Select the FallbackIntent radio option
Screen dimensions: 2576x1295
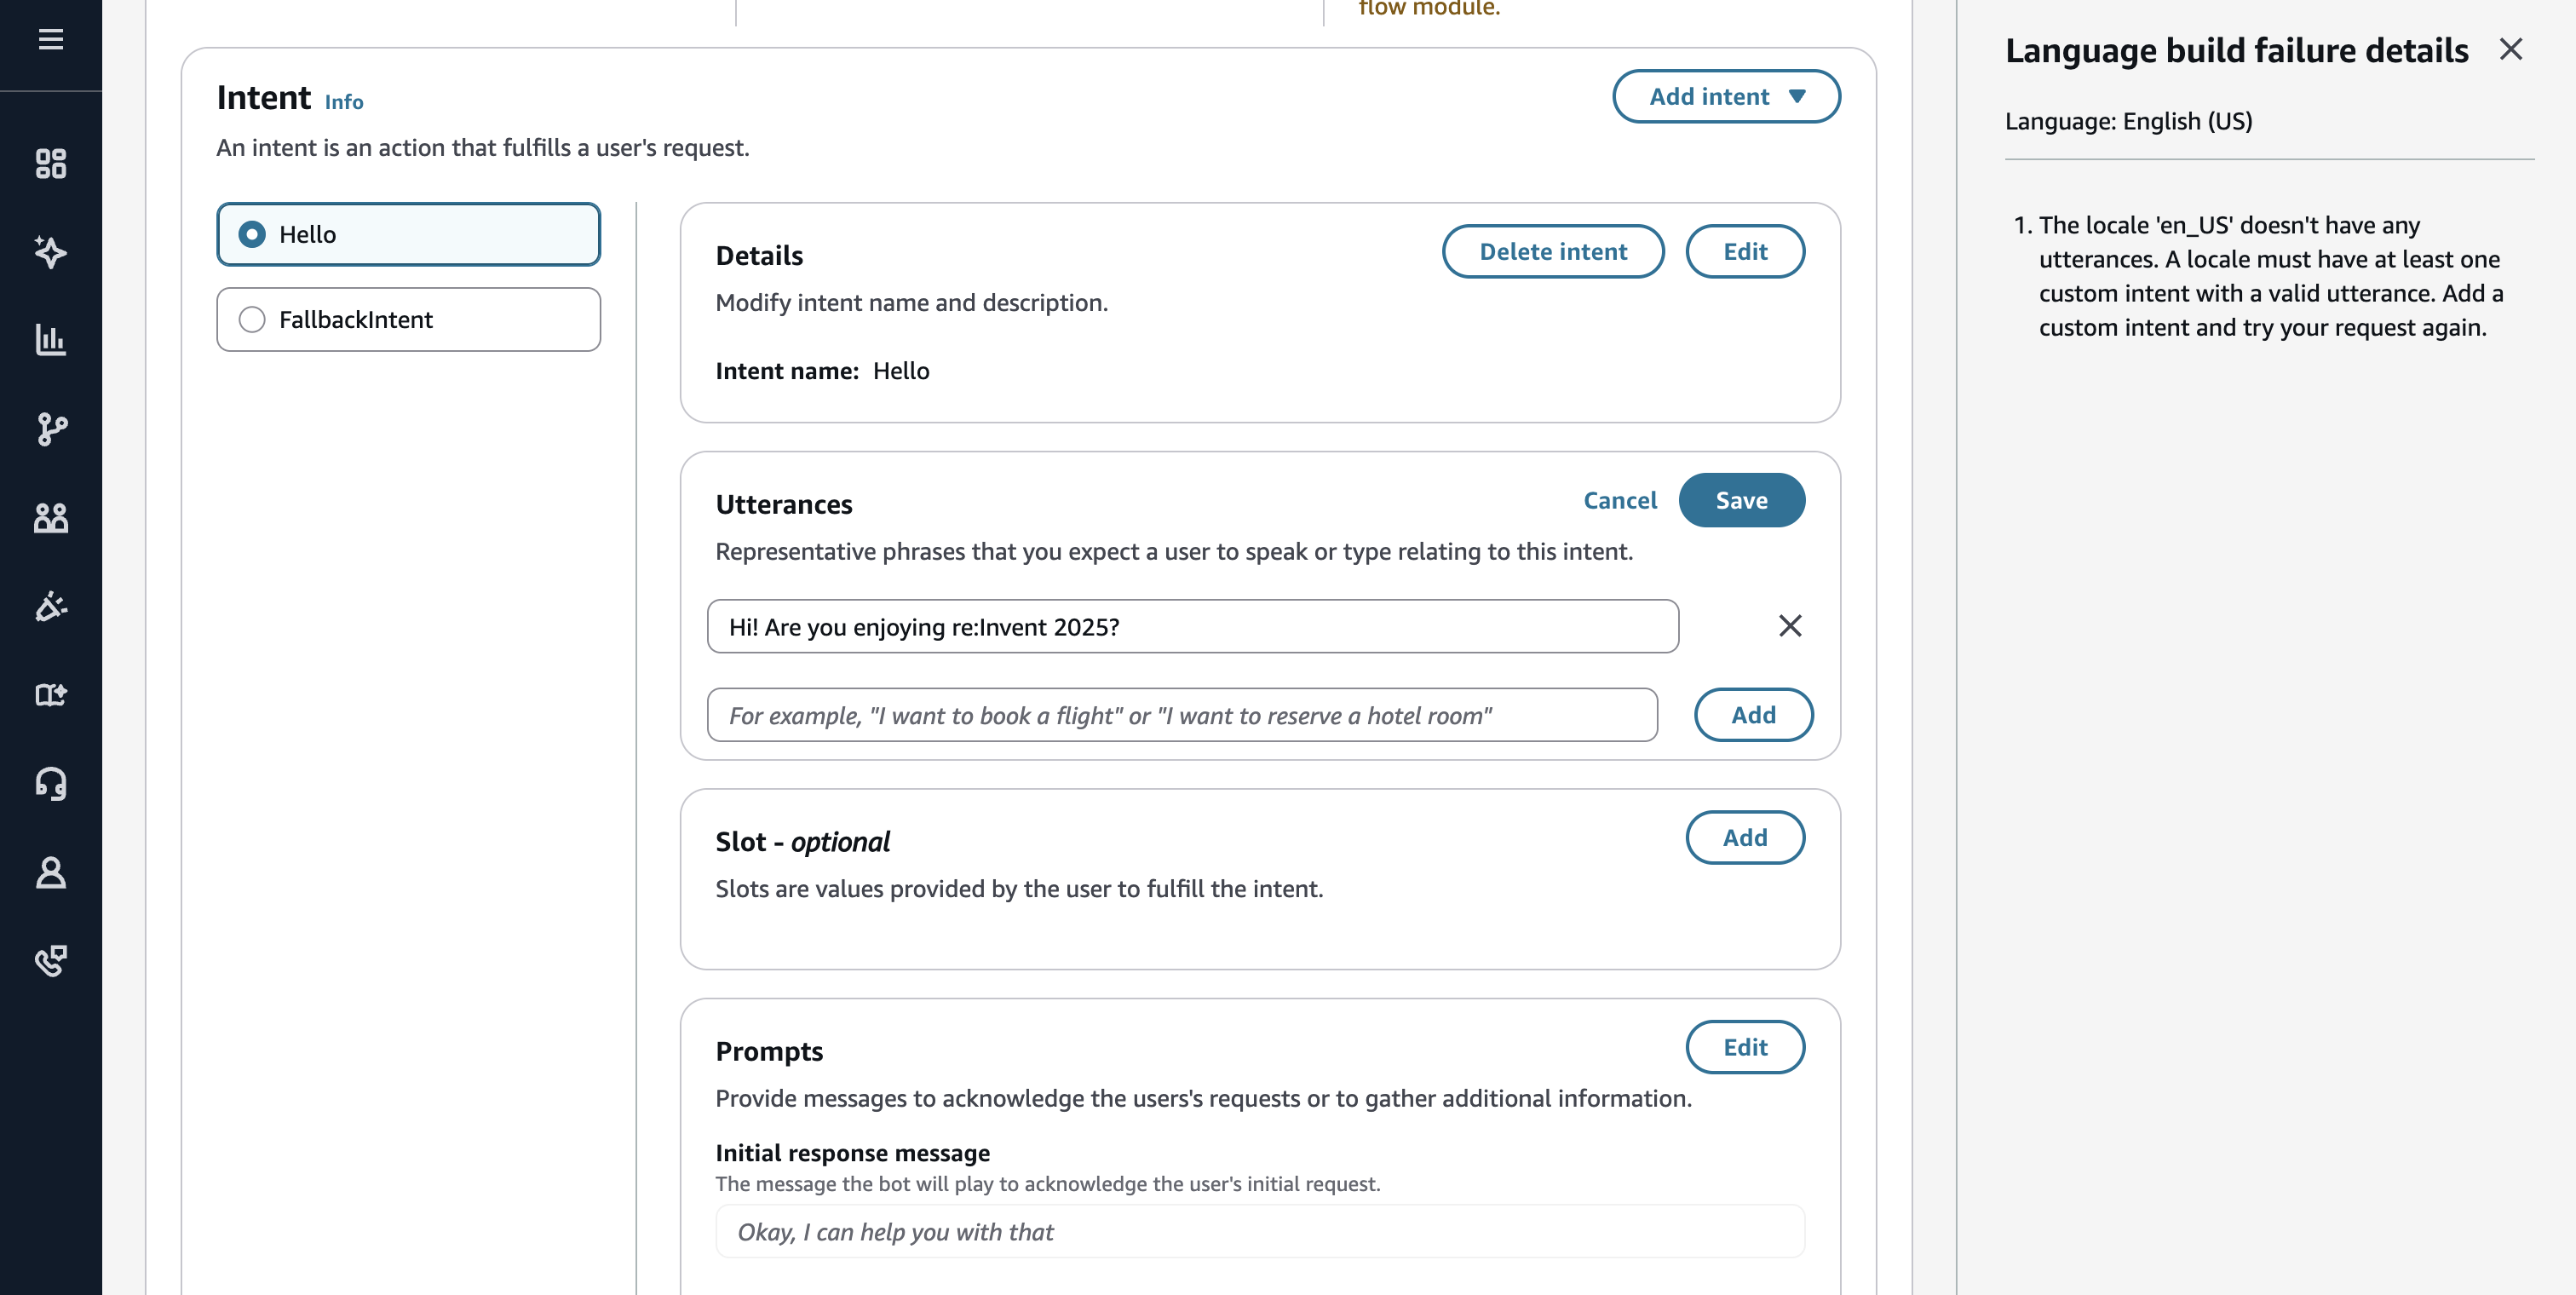(252, 320)
